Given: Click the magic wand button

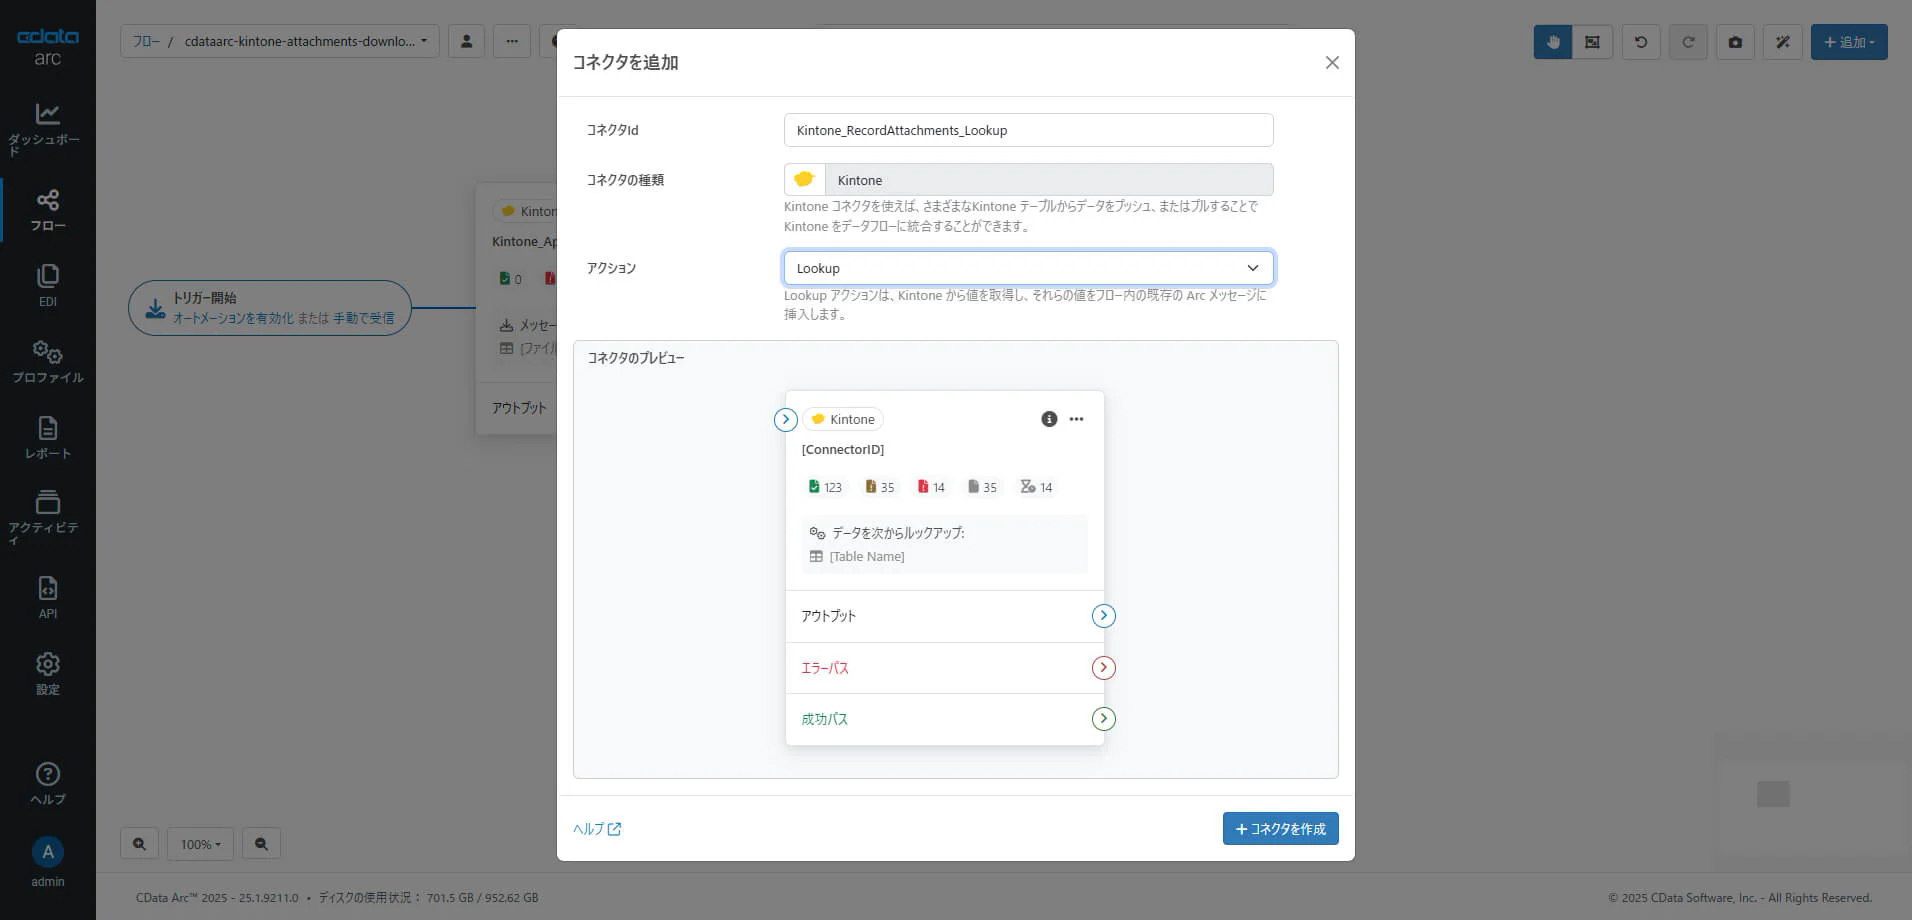Looking at the screenshot, I should (1782, 42).
